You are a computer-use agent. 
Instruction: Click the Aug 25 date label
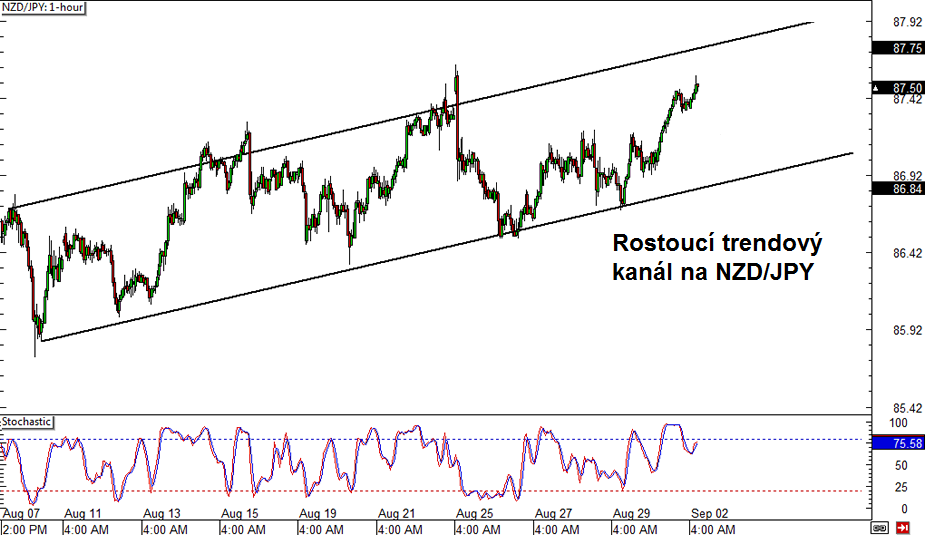475,514
